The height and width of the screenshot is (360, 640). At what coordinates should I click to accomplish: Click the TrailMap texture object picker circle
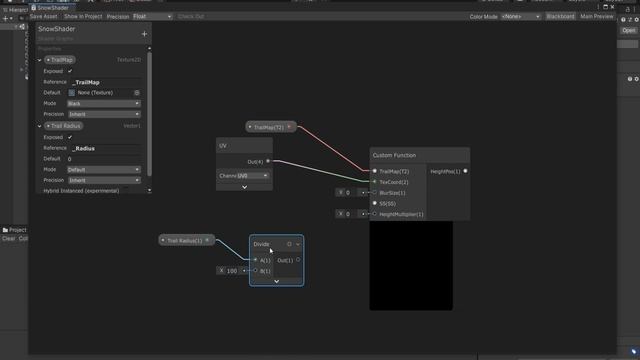137,93
